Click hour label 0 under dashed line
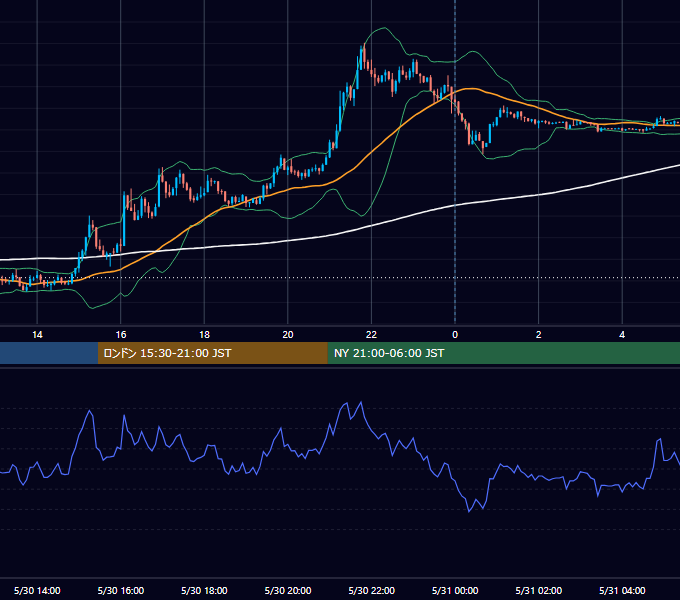The height and width of the screenshot is (600, 680). (455, 335)
